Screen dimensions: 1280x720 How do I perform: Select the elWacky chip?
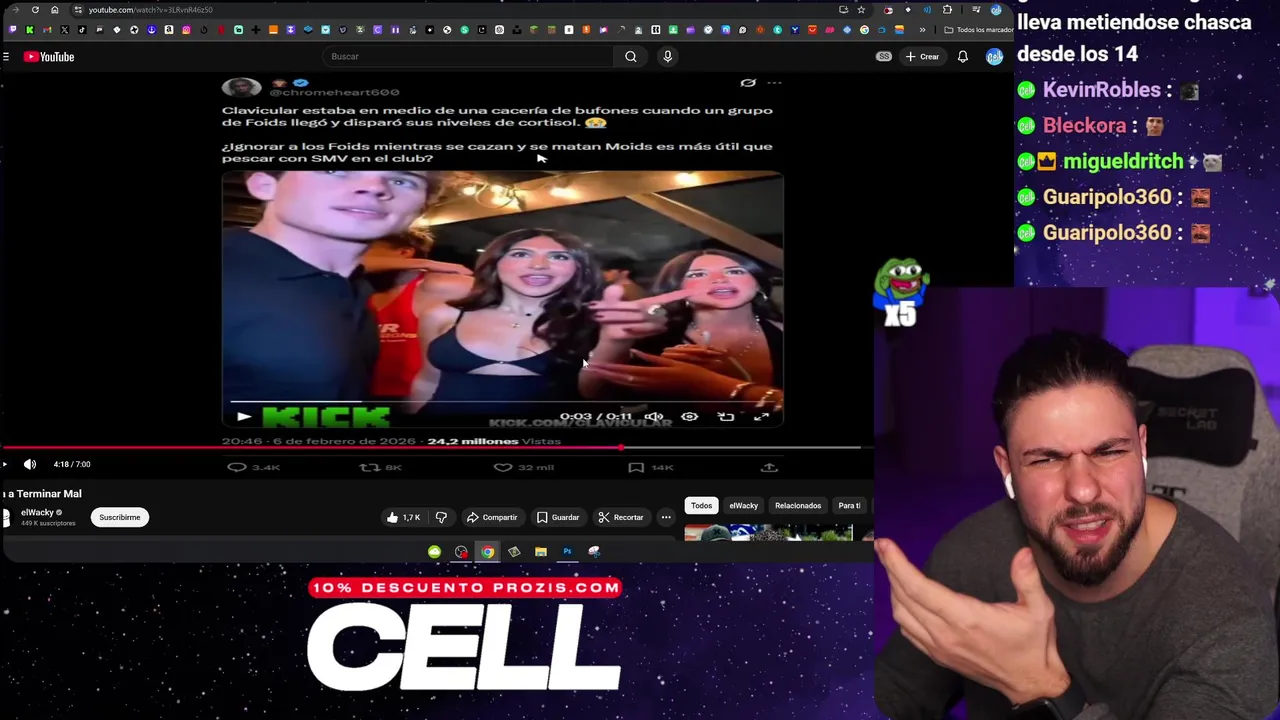[743, 505]
